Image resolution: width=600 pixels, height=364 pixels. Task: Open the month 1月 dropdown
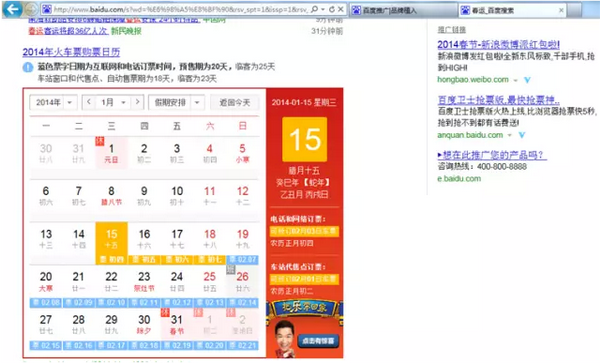113,103
